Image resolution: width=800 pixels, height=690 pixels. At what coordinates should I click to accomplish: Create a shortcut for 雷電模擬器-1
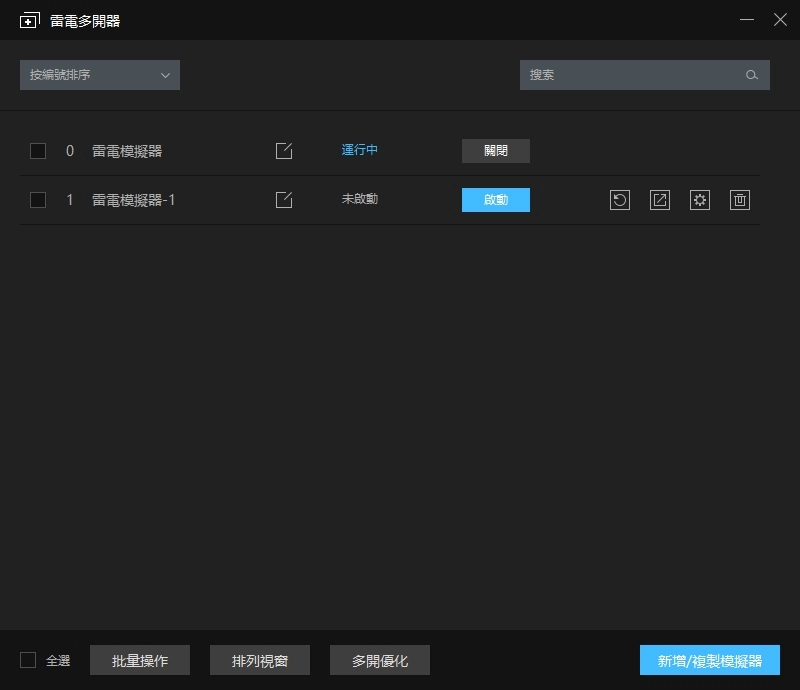[x=660, y=200]
